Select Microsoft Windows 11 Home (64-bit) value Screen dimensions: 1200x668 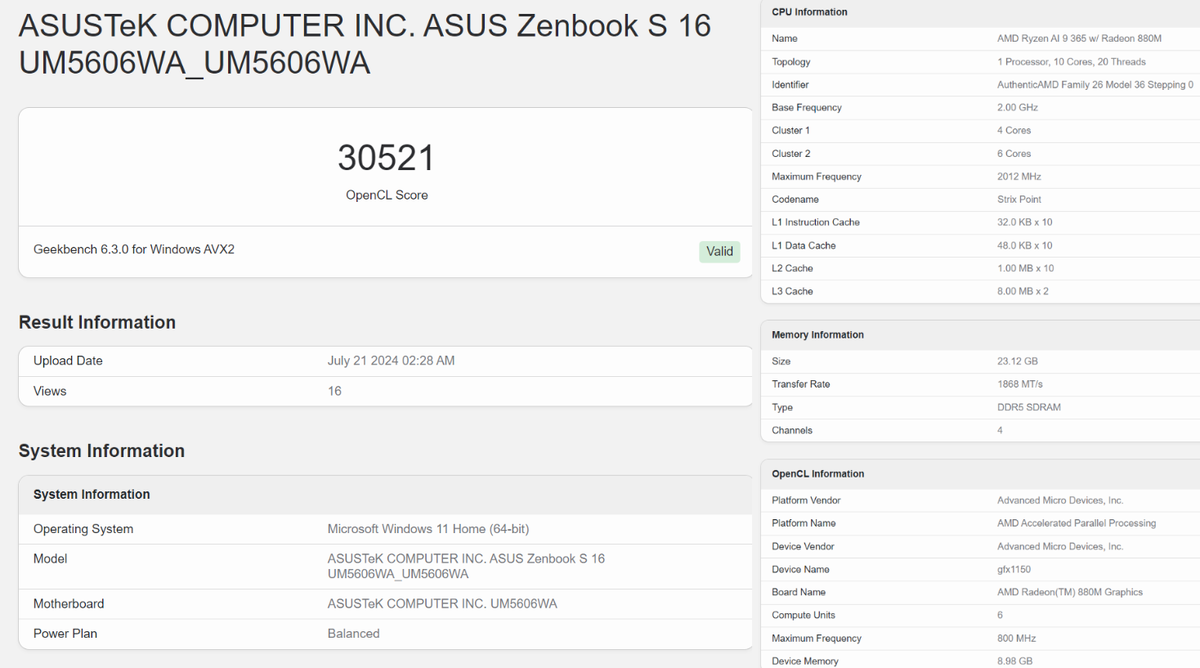tap(428, 529)
